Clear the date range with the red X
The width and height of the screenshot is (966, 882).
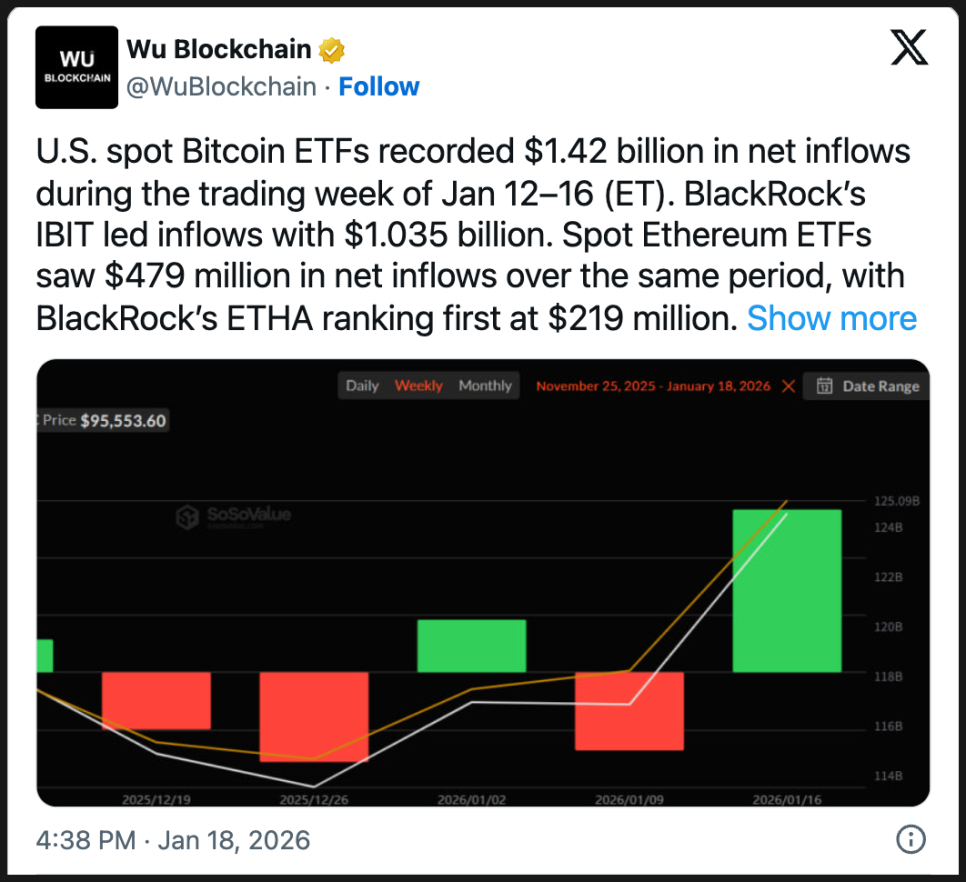click(x=789, y=386)
